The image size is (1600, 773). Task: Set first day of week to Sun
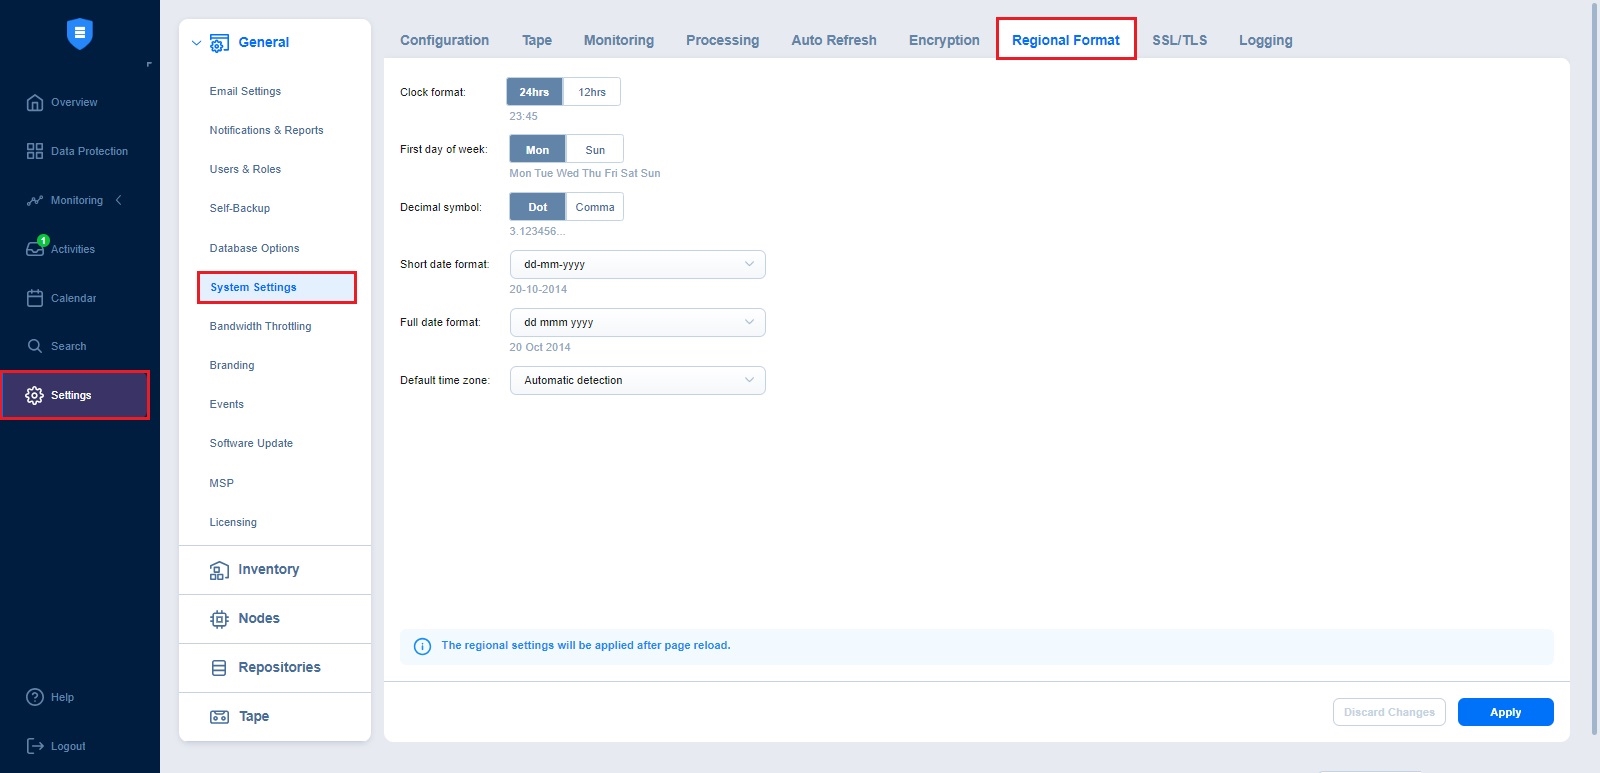595,150
